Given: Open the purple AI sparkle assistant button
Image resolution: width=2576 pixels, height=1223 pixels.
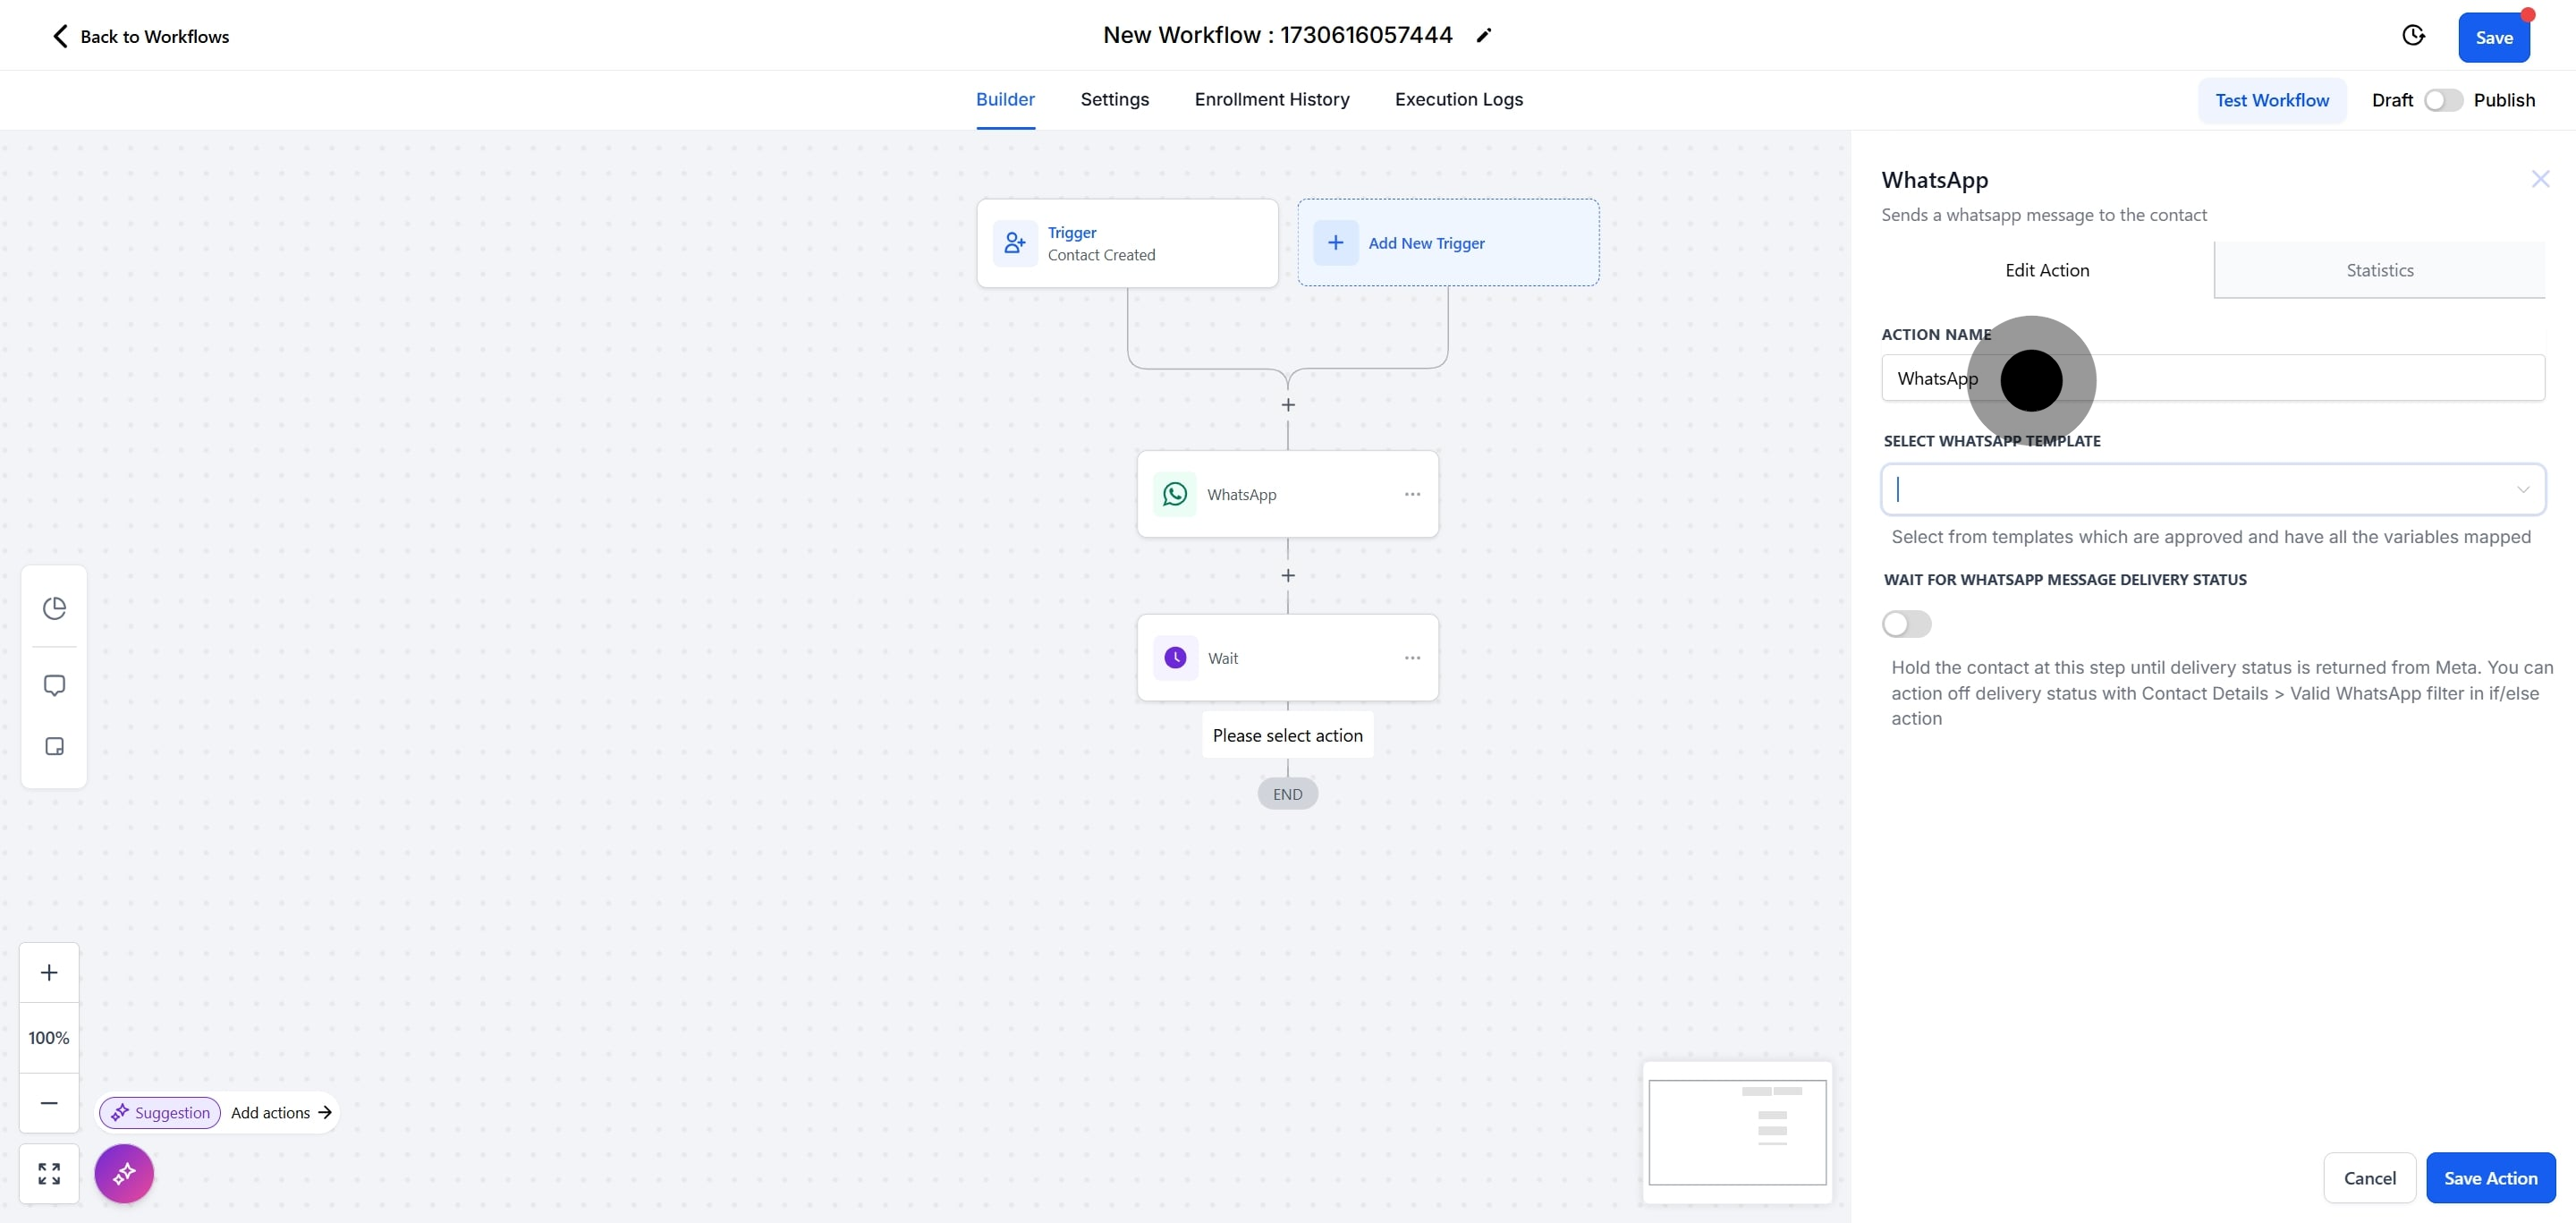Looking at the screenshot, I should (x=124, y=1173).
